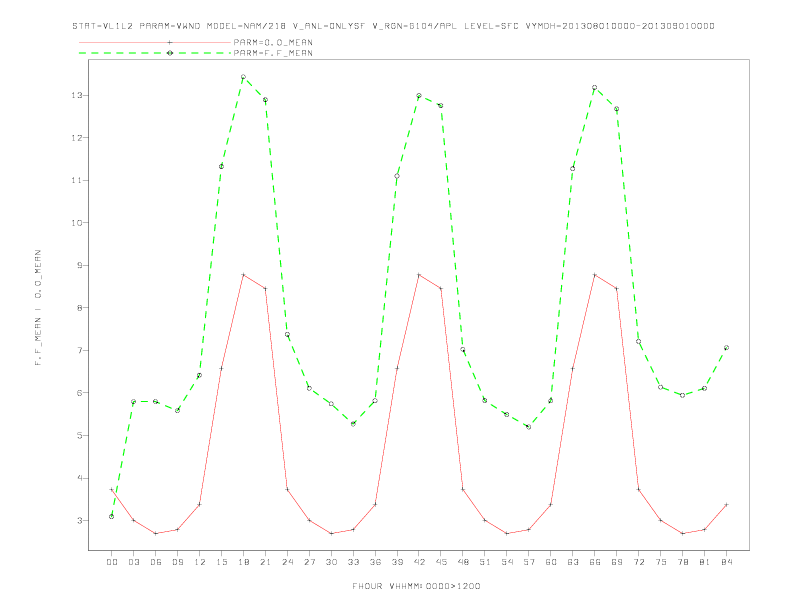The image size is (792, 612).
Task: Click the x-axis tick label 72
Action: (639, 562)
